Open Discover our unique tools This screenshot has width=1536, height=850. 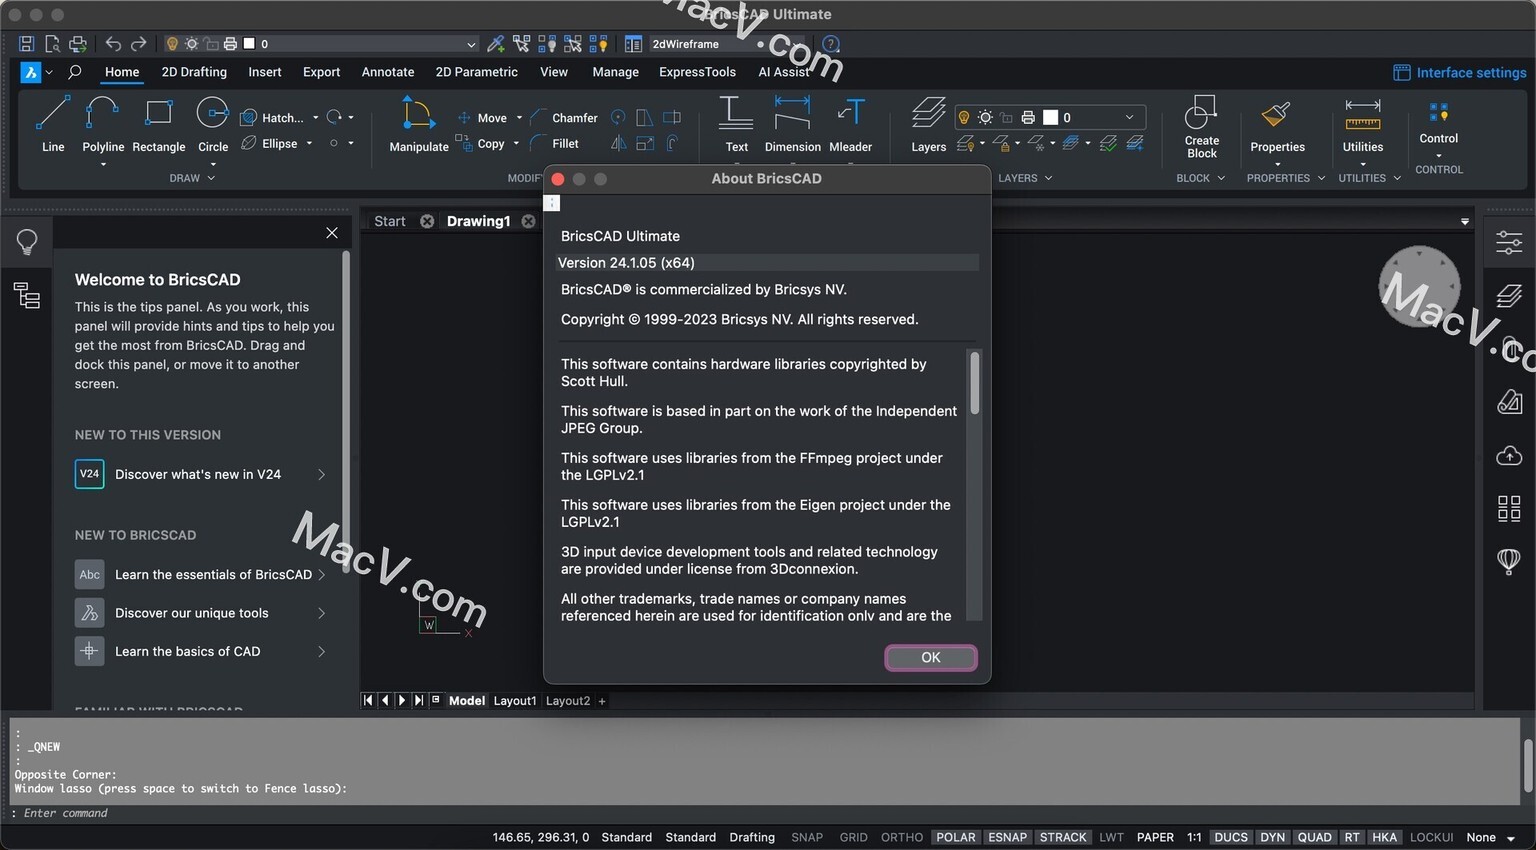[201, 613]
